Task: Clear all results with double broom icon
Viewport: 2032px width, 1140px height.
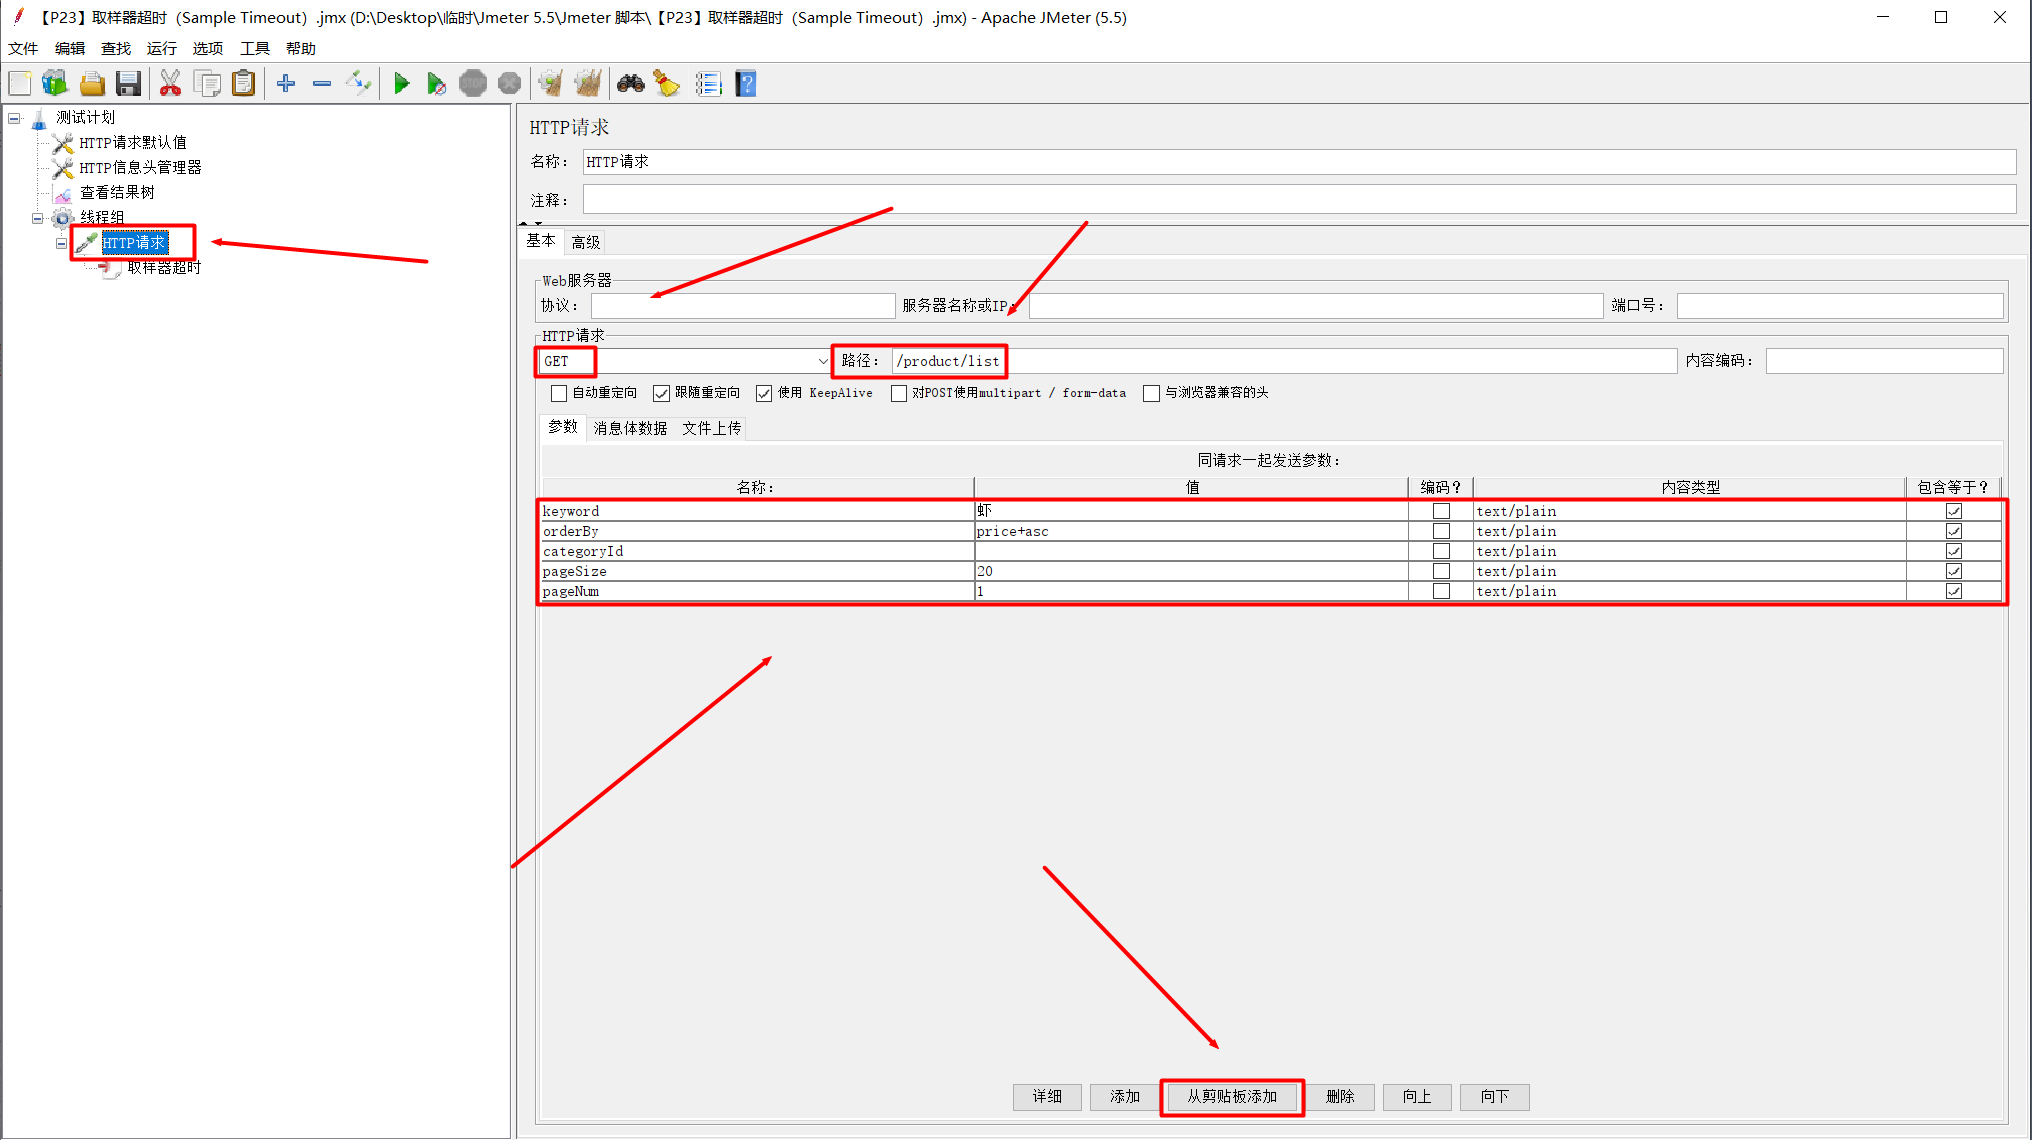Action: [x=588, y=84]
